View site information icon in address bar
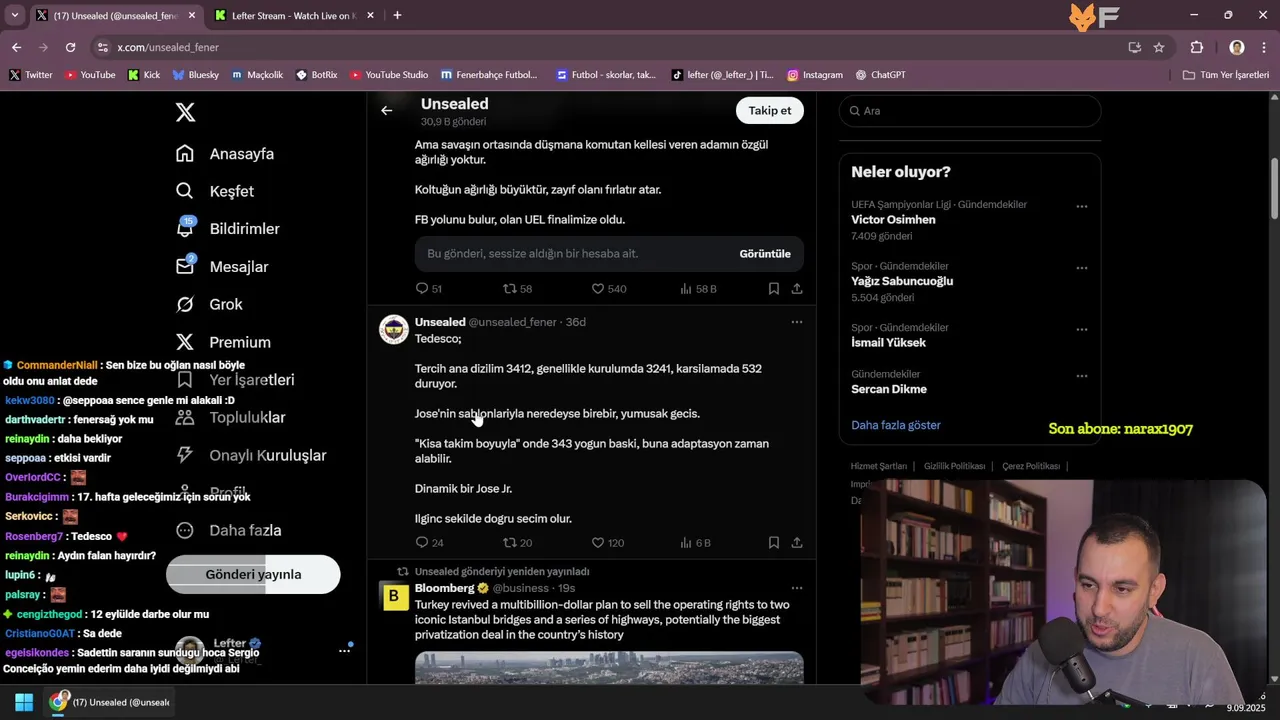 (x=102, y=47)
